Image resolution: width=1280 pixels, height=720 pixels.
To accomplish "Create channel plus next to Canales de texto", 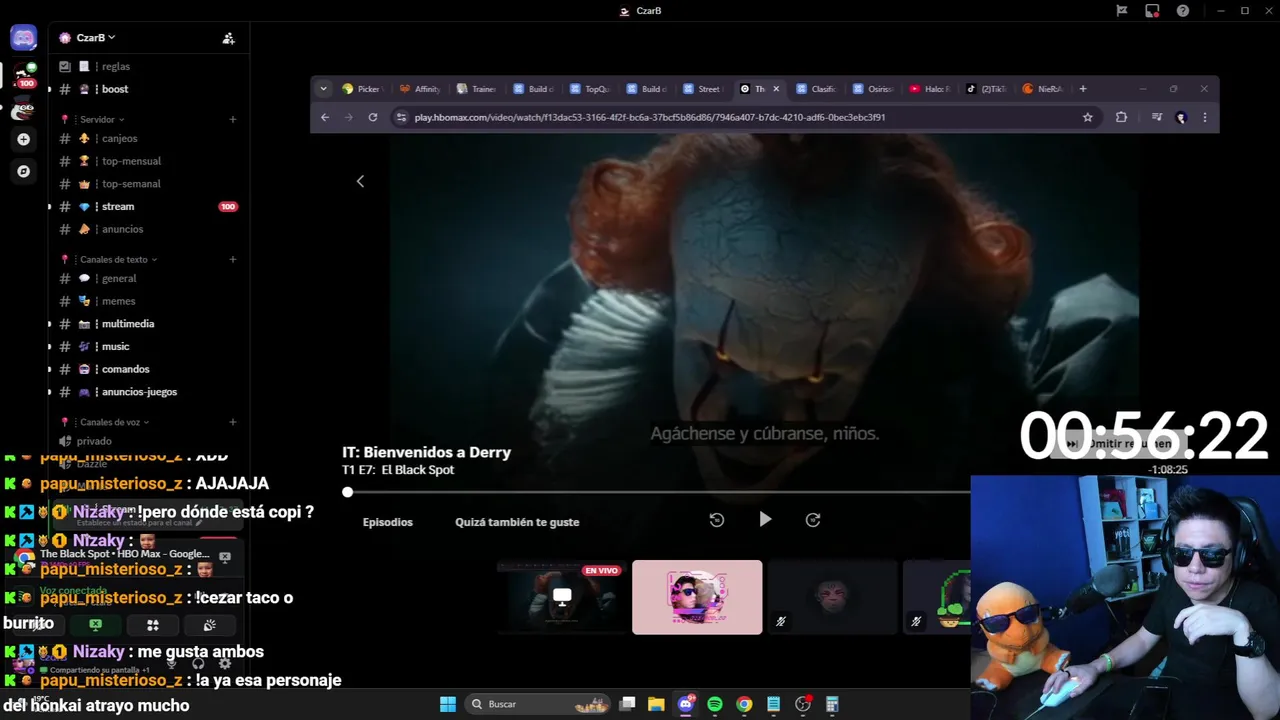I will 233,259.
